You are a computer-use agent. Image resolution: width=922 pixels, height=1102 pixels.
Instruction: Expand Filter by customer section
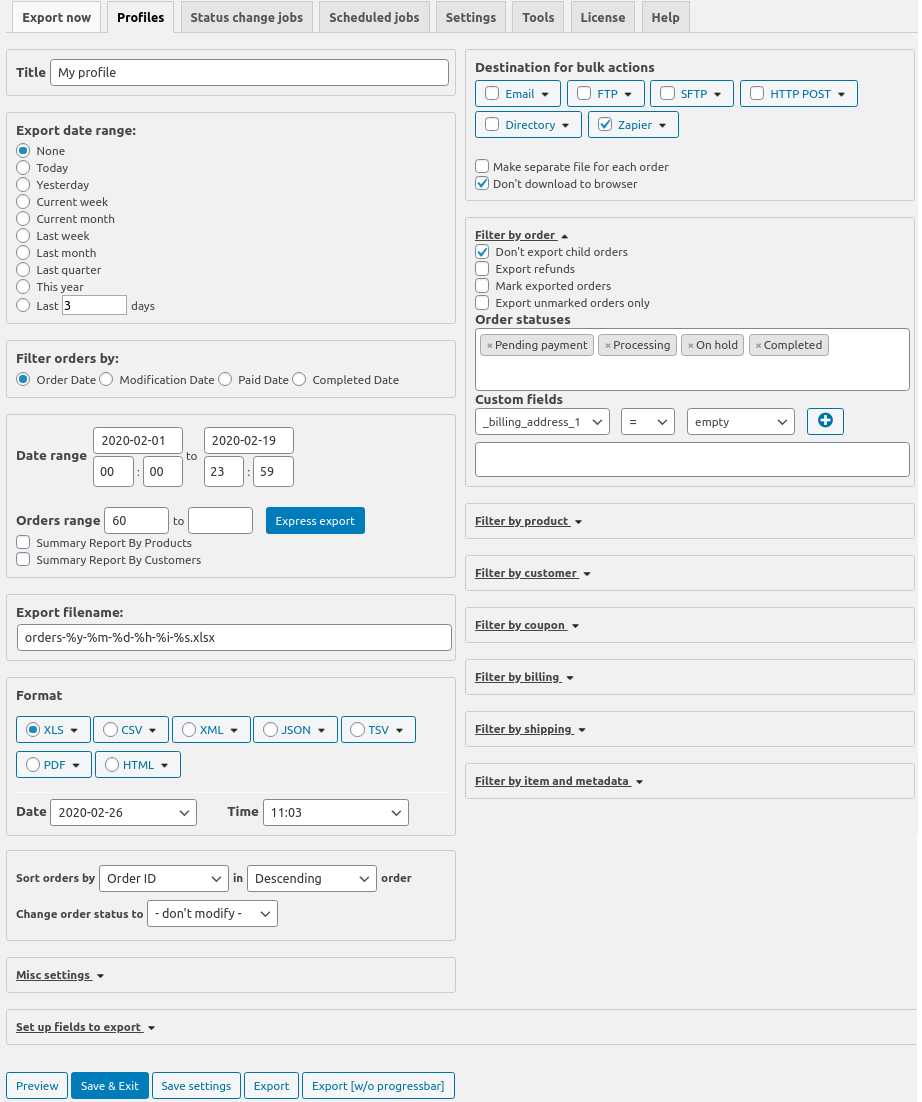pos(533,573)
